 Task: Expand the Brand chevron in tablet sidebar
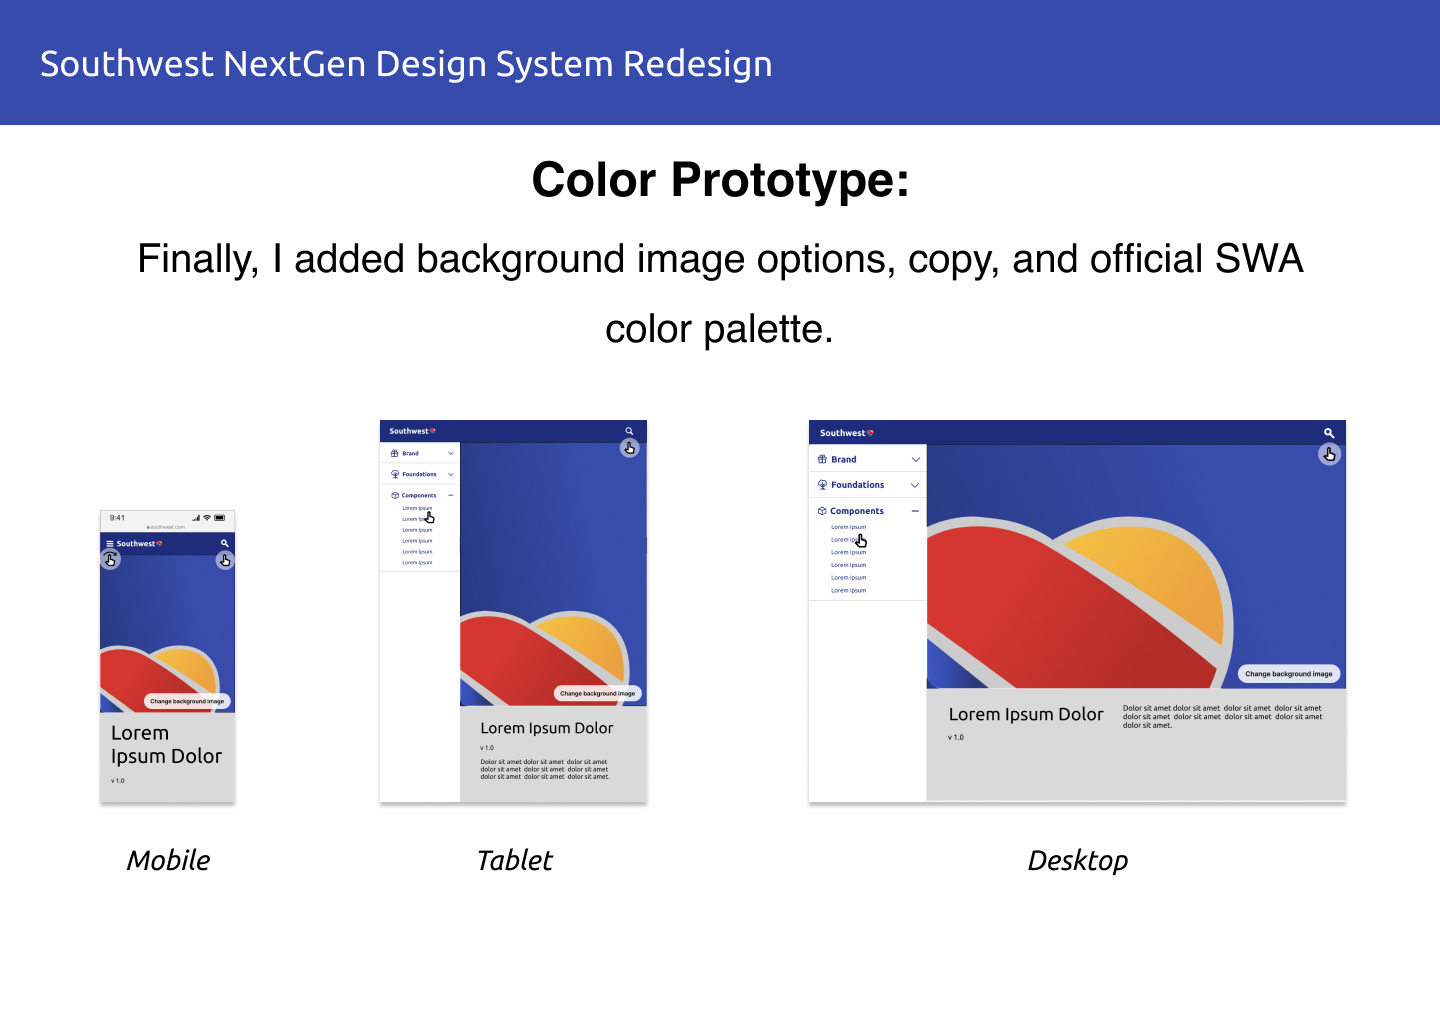coord(451,453)
